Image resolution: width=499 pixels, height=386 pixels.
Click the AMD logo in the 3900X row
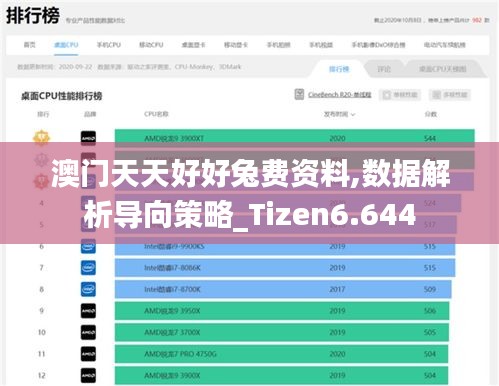coord(88,376)
